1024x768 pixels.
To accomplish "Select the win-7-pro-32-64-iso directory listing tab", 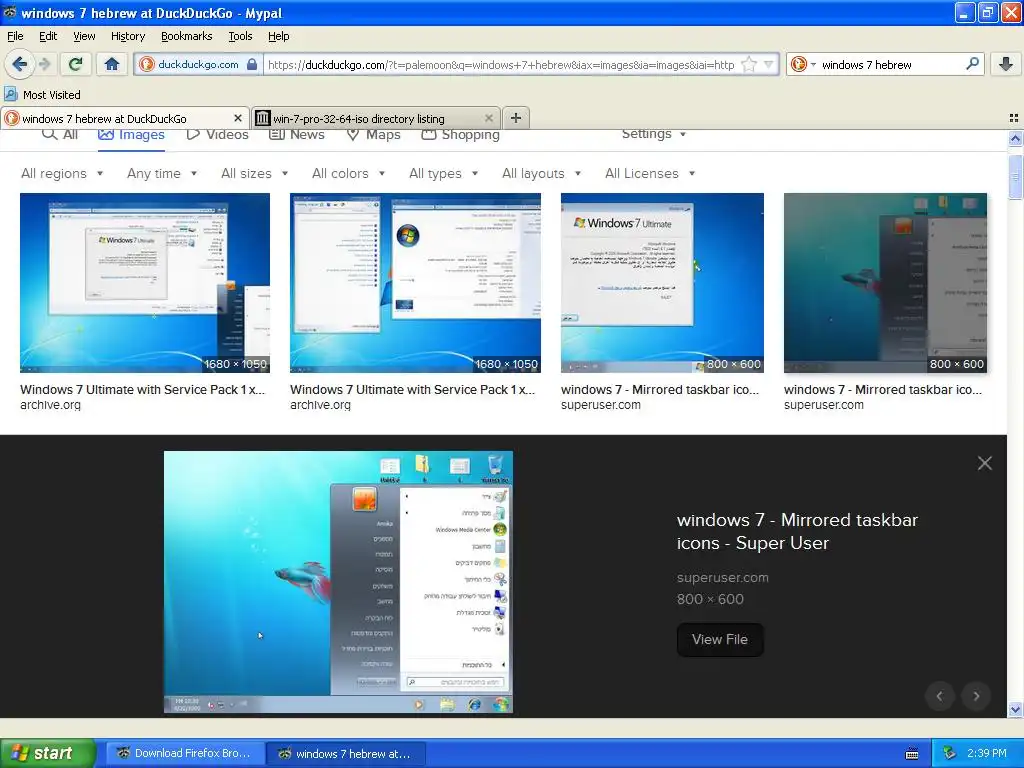I will pos(376,118).
